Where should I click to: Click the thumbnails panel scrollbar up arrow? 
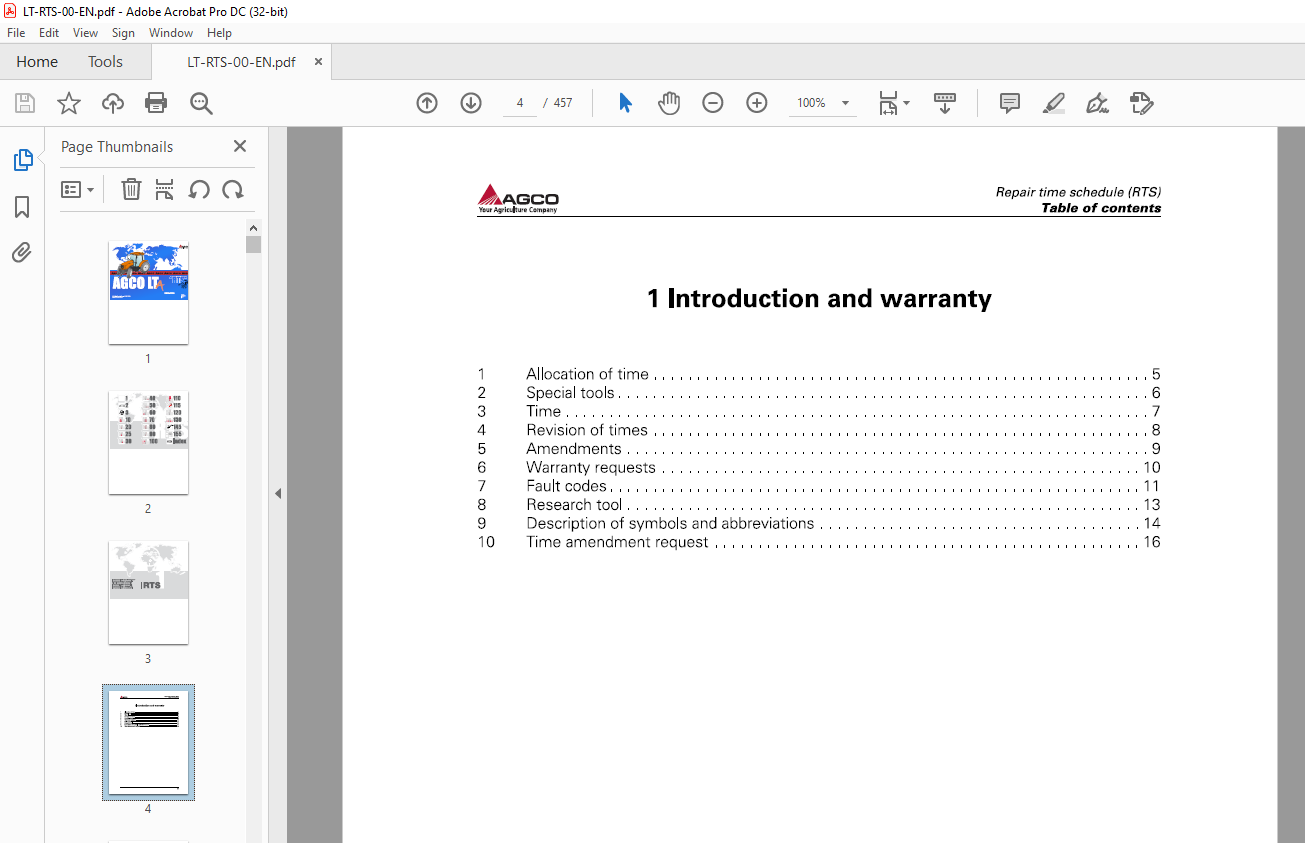pos(254,228)
